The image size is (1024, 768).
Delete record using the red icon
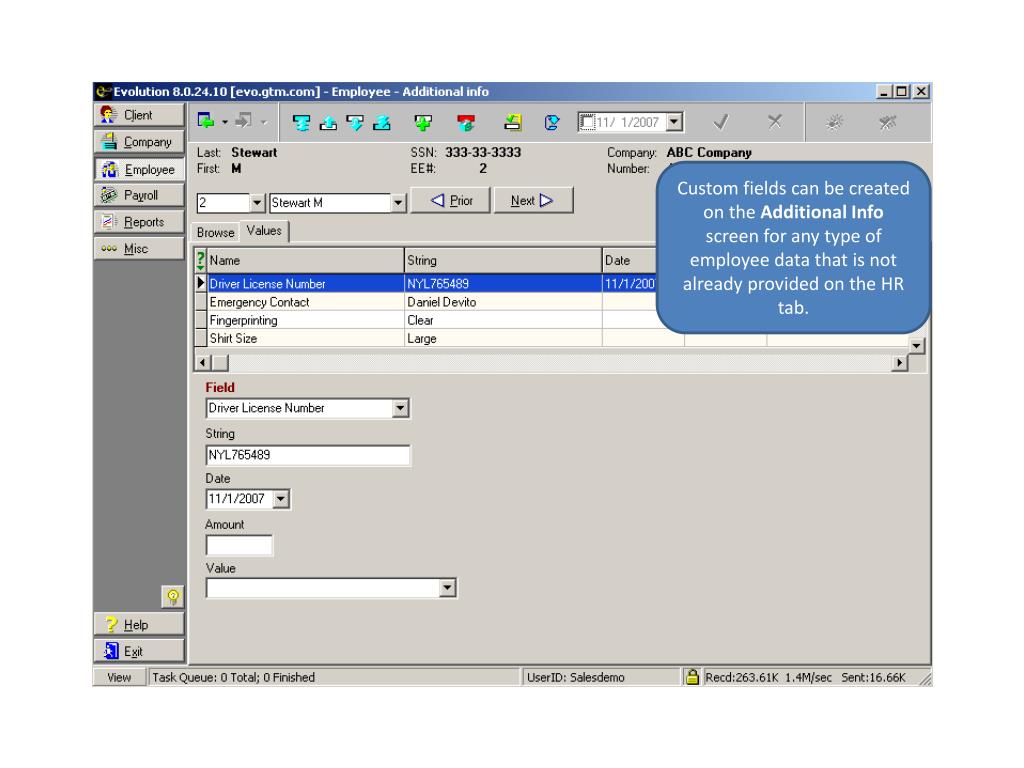[466, 122]
